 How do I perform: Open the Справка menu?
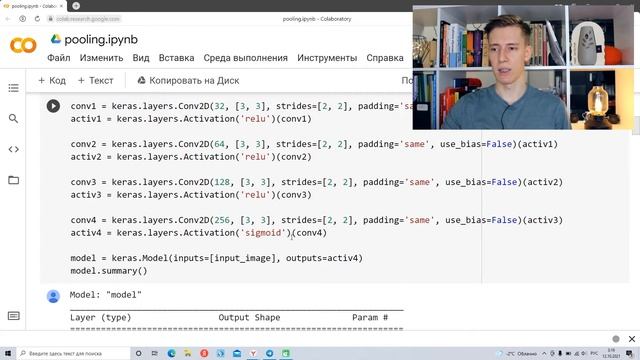click(385, 58)
